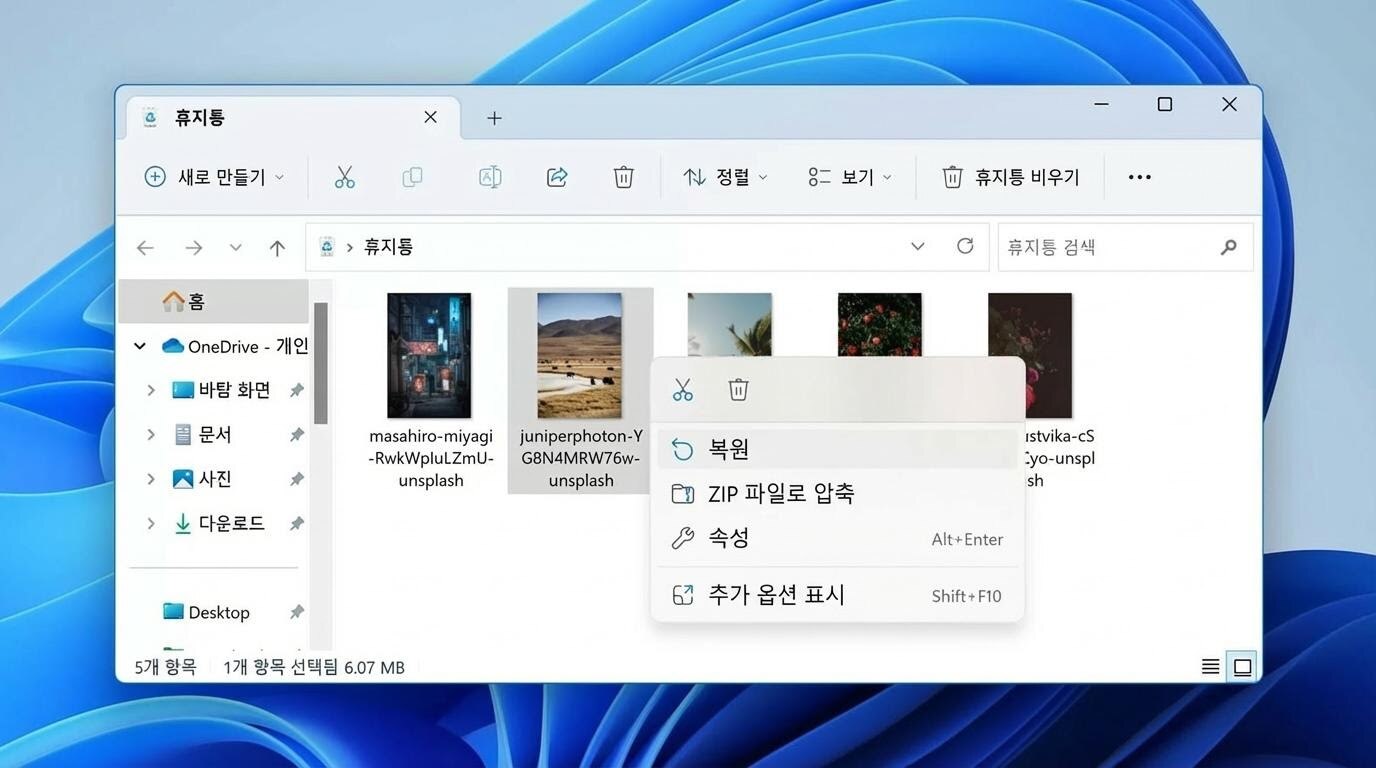Click the navigation pane vertical scrollbar
Screen dimensions: 1376x768
(x=321, y=364)
